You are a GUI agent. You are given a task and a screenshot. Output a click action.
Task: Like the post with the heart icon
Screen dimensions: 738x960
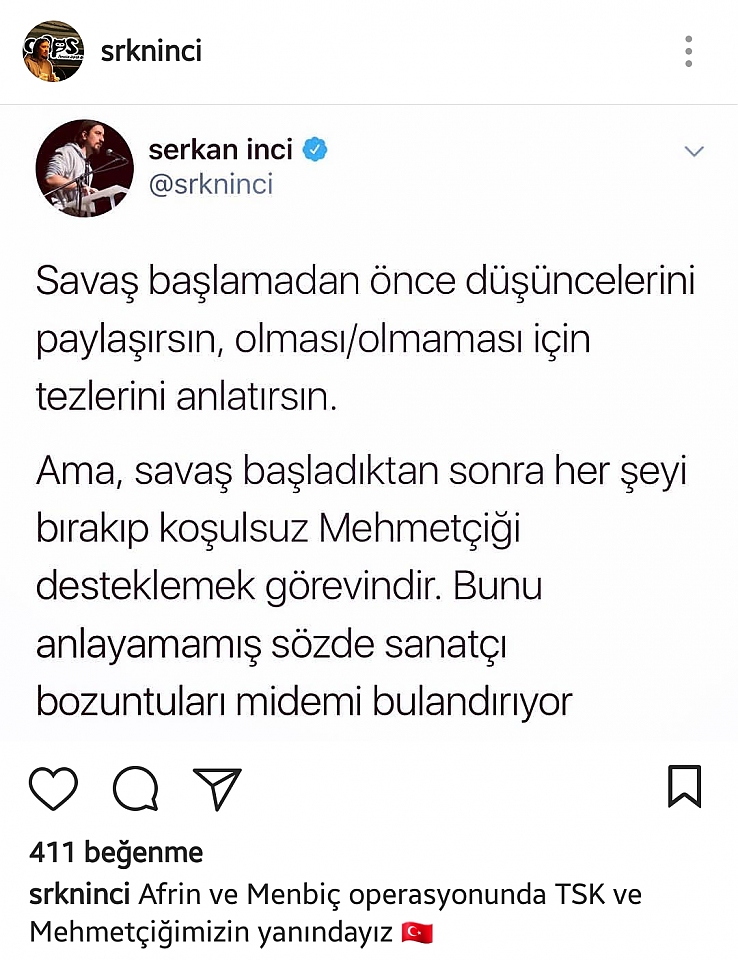(x=53, y=788)
